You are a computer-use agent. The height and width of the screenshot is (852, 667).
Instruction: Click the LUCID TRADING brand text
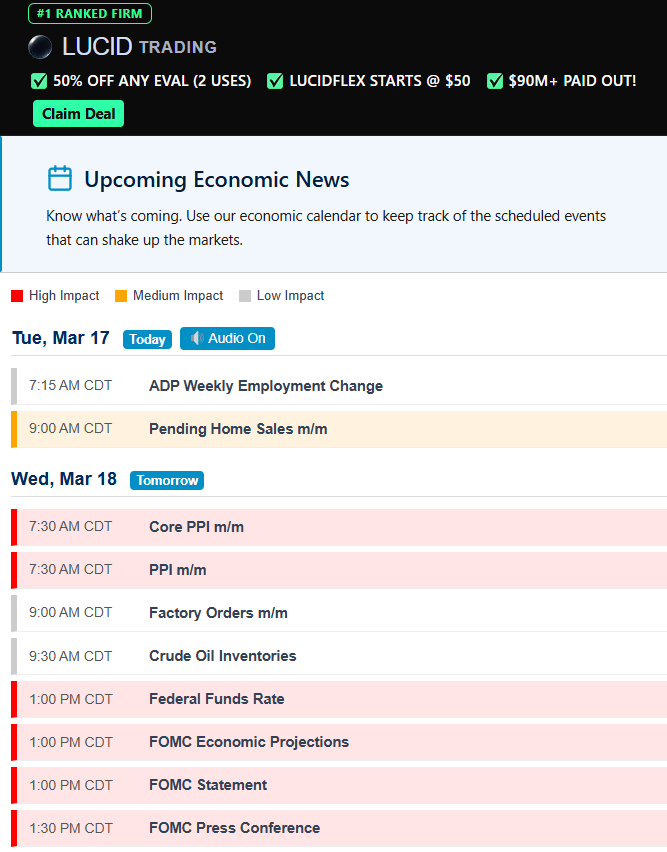[139, 47]
